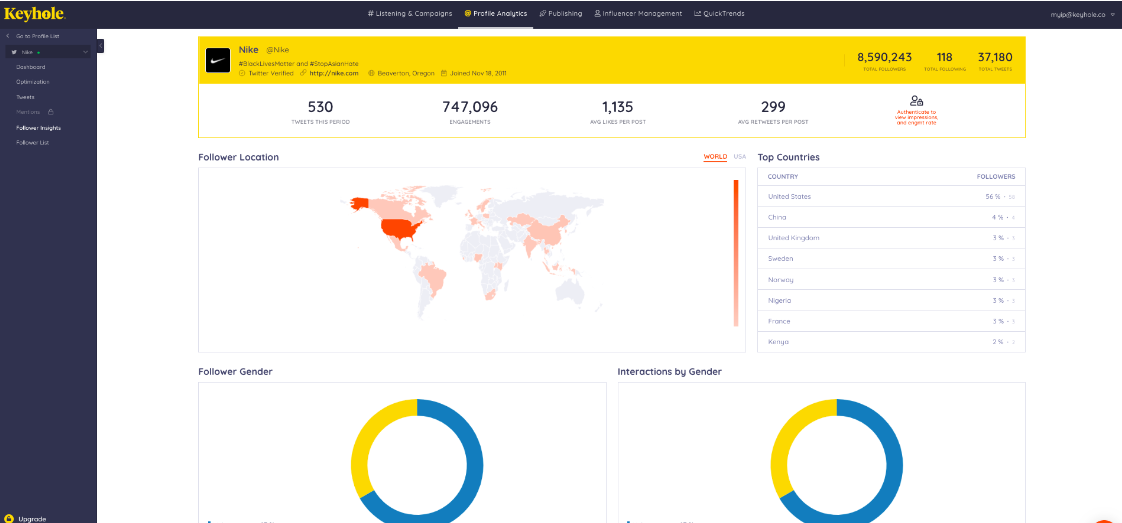The width and height of the screenshot is (1122, 523).
Task: Switch to the Profile Analytics tab
Action: click(x=496, y=14)
